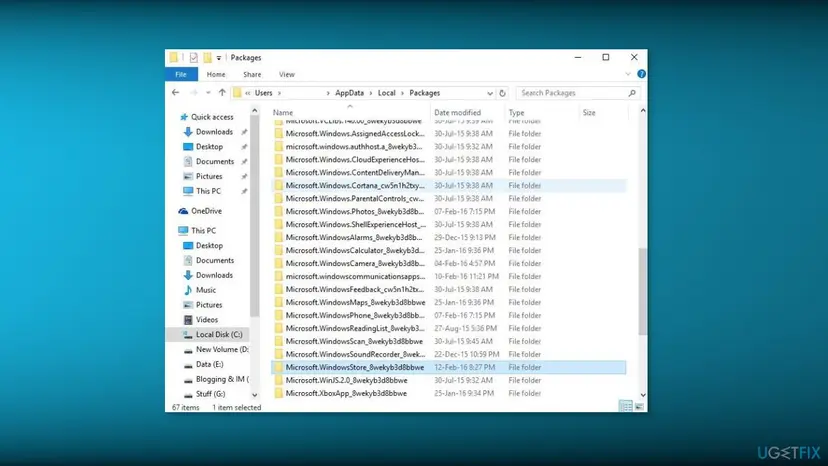Select Microsoft.WindowsPhone folder row
828x466 pixels.
449,315
